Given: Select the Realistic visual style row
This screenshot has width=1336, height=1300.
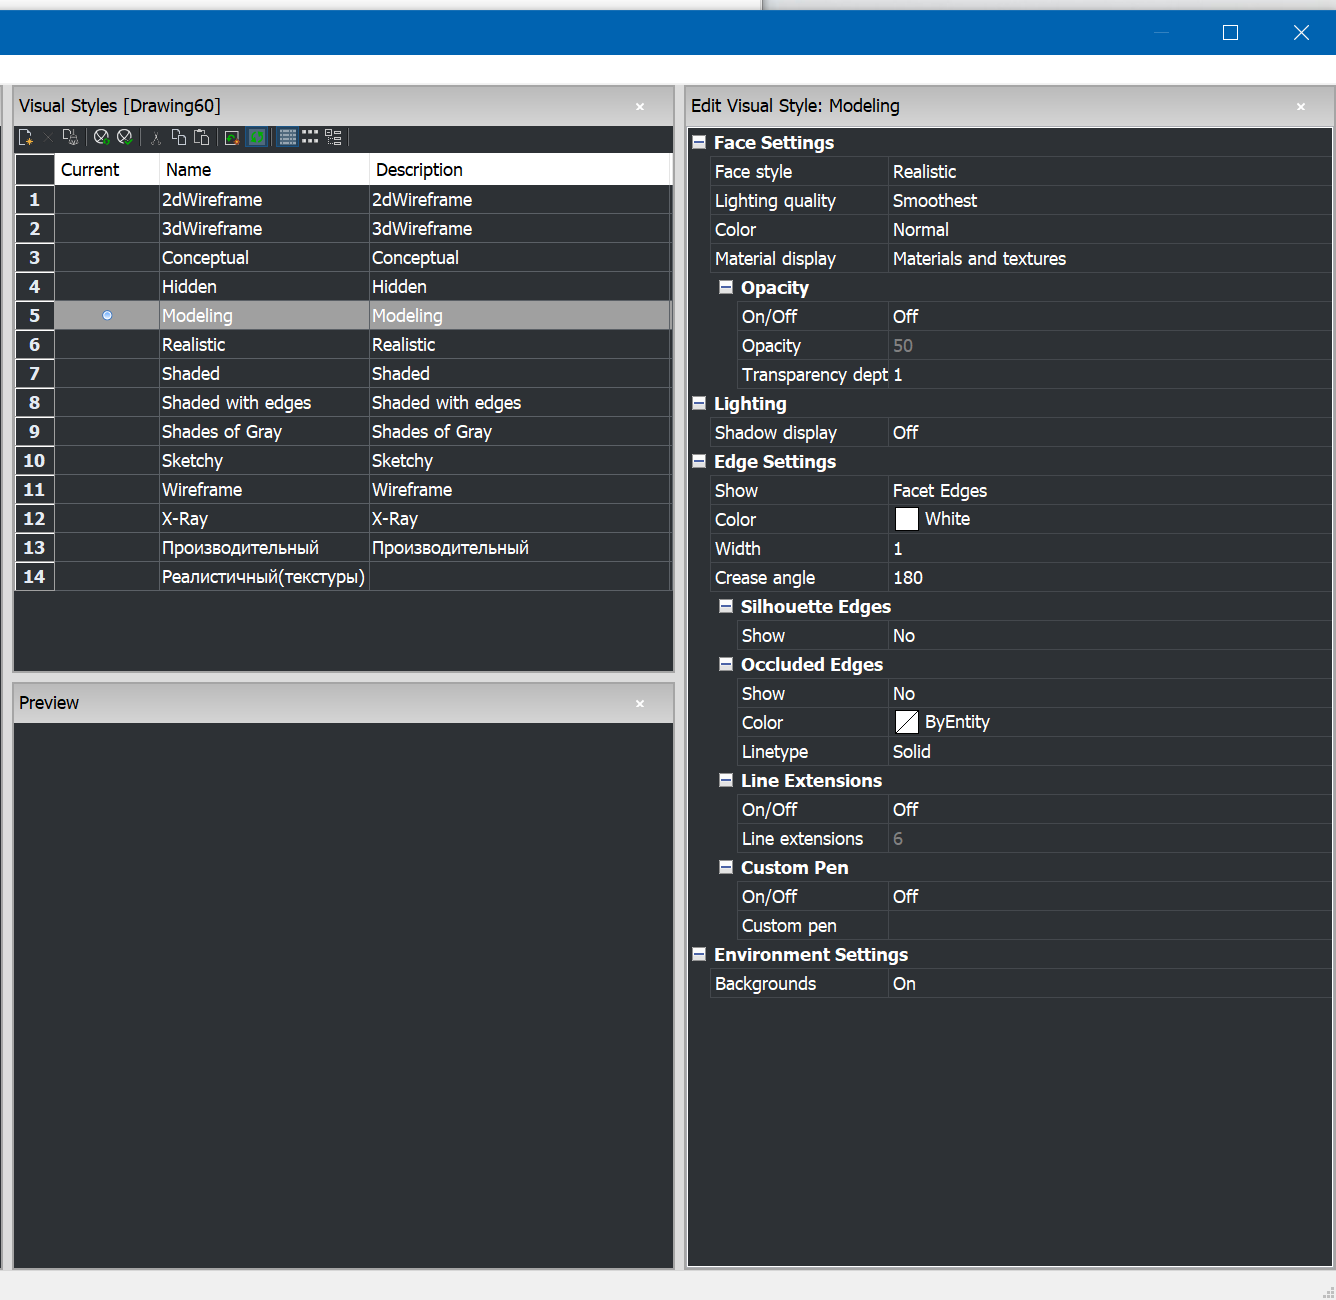Looking at the screenshot, I should pos(194,345).
